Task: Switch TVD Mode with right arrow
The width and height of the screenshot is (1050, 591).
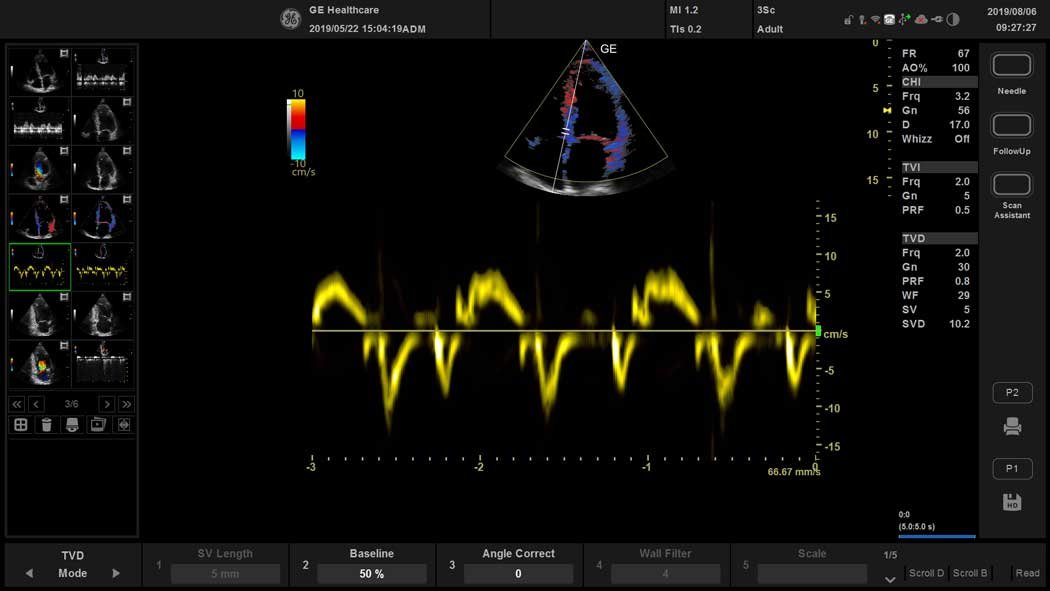Action: 116,574
